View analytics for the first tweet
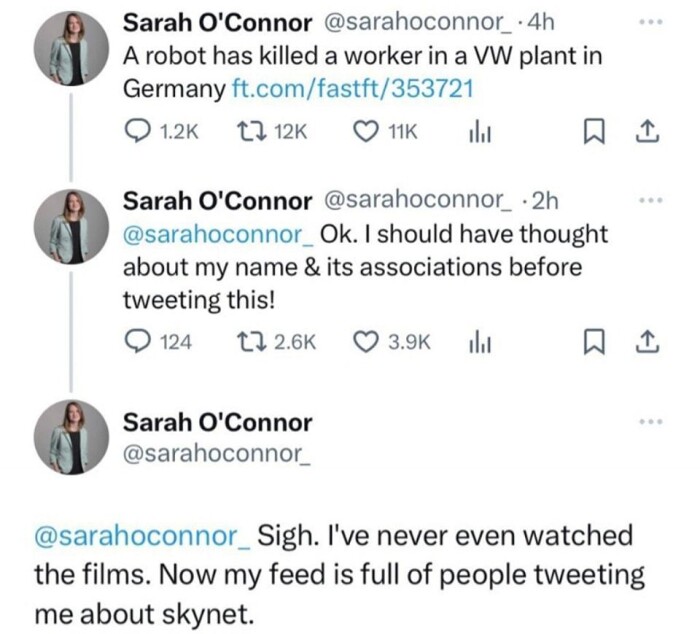The image size is (700, 634). 476,131
